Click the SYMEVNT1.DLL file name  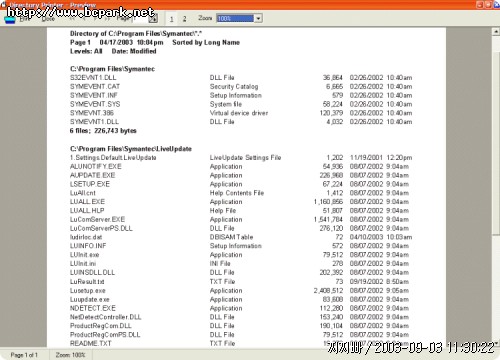[x=94, y=122]
